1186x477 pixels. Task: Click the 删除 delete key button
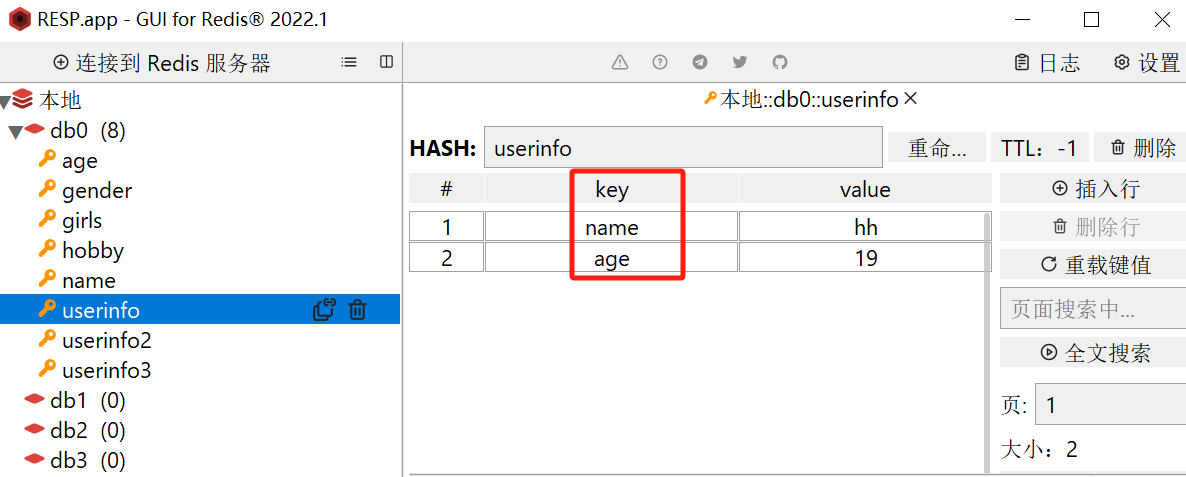(1141, 147)
